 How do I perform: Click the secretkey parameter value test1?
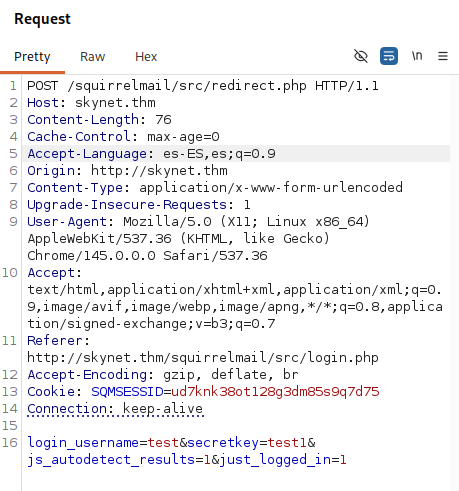point(287,443)
